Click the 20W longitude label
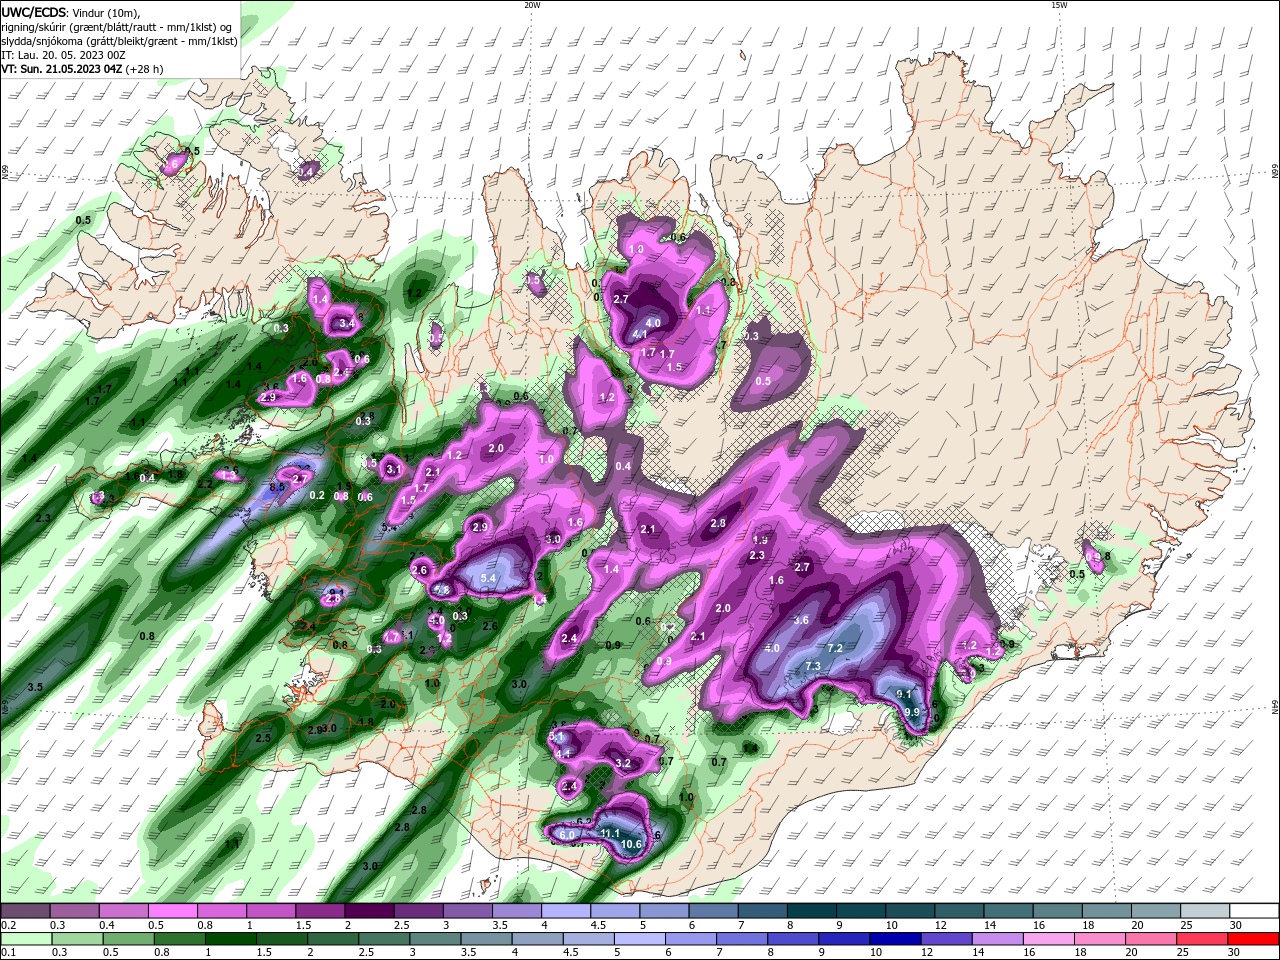This screenshot has height=960, width=1280. coord(533,5)
